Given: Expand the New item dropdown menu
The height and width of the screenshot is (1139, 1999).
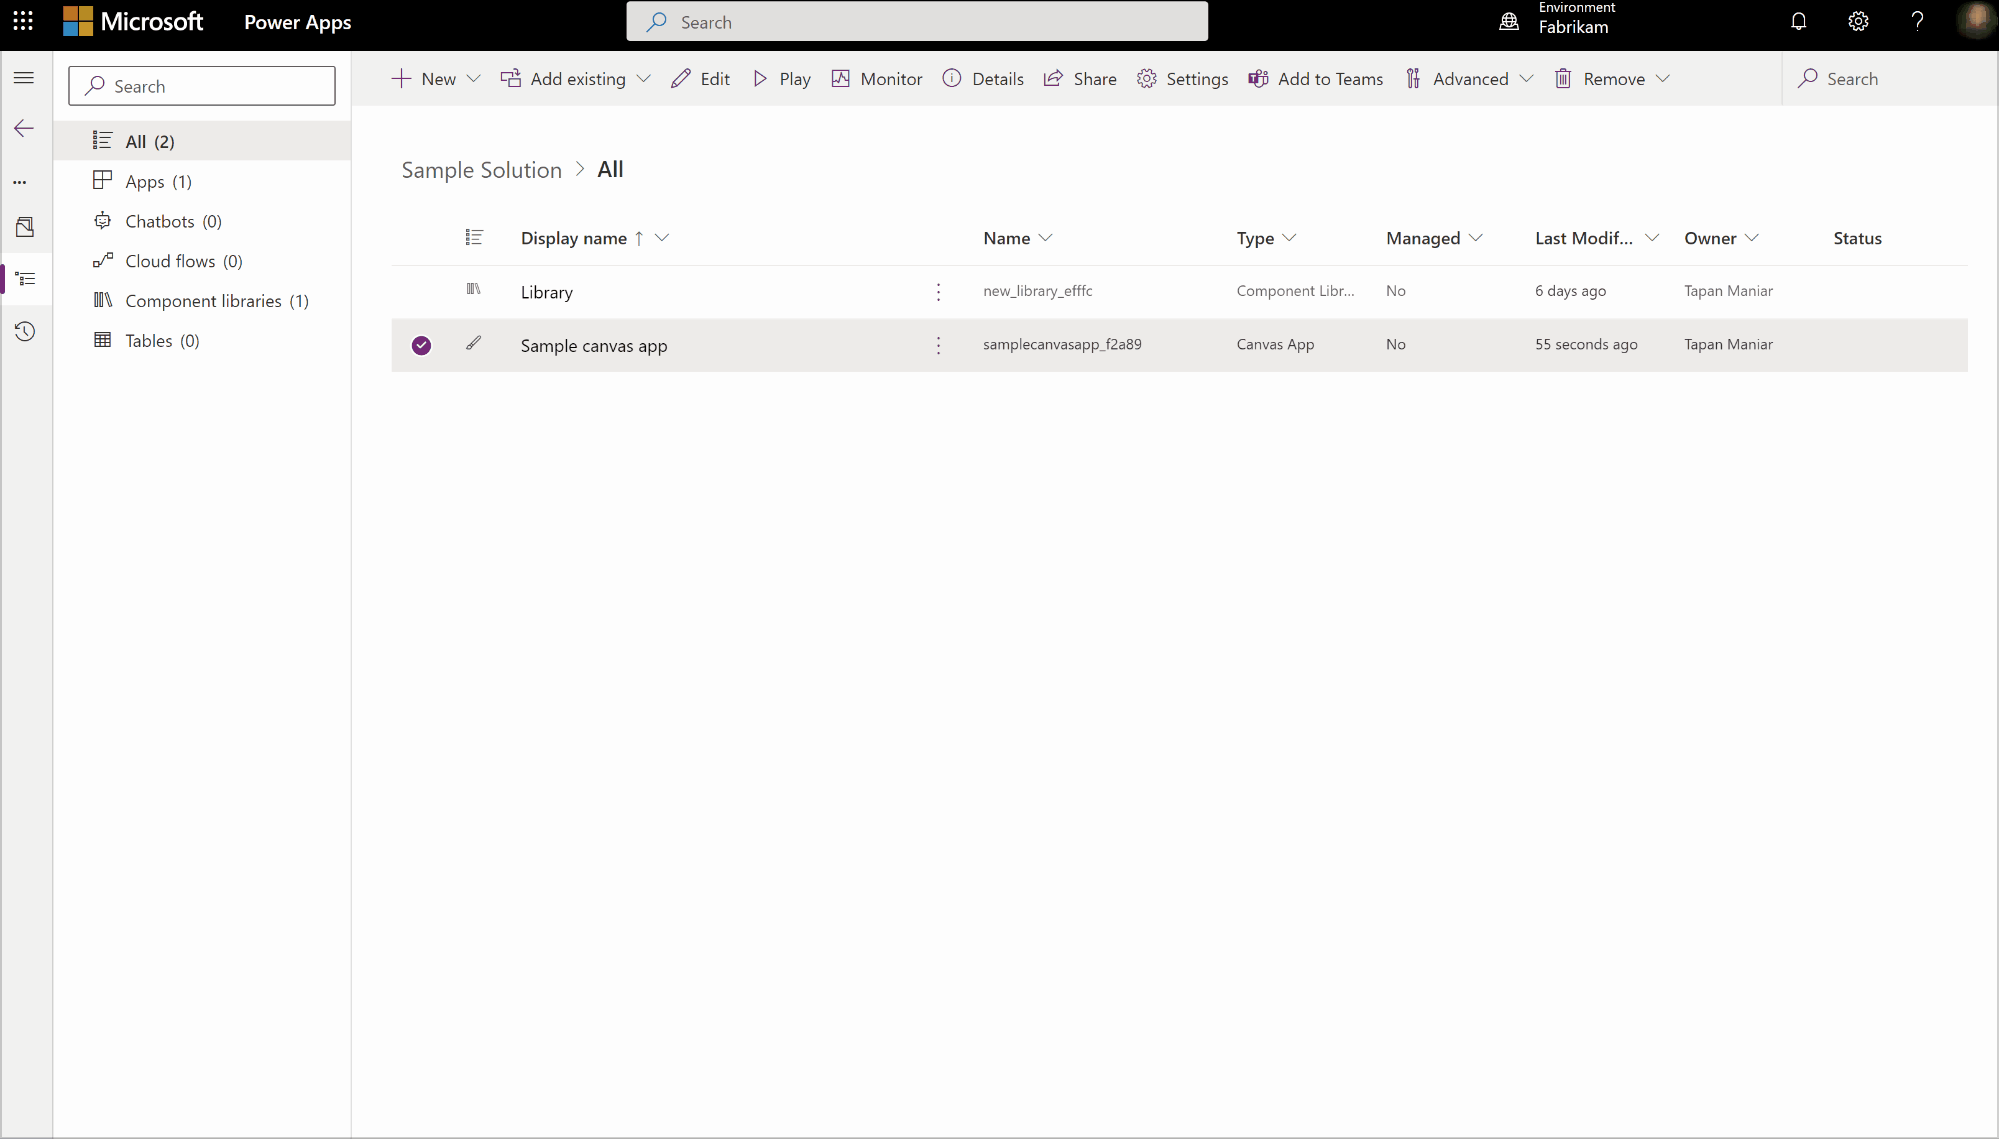Looking at the screenshot, I should pyautogui.click(x=474, y=78).
